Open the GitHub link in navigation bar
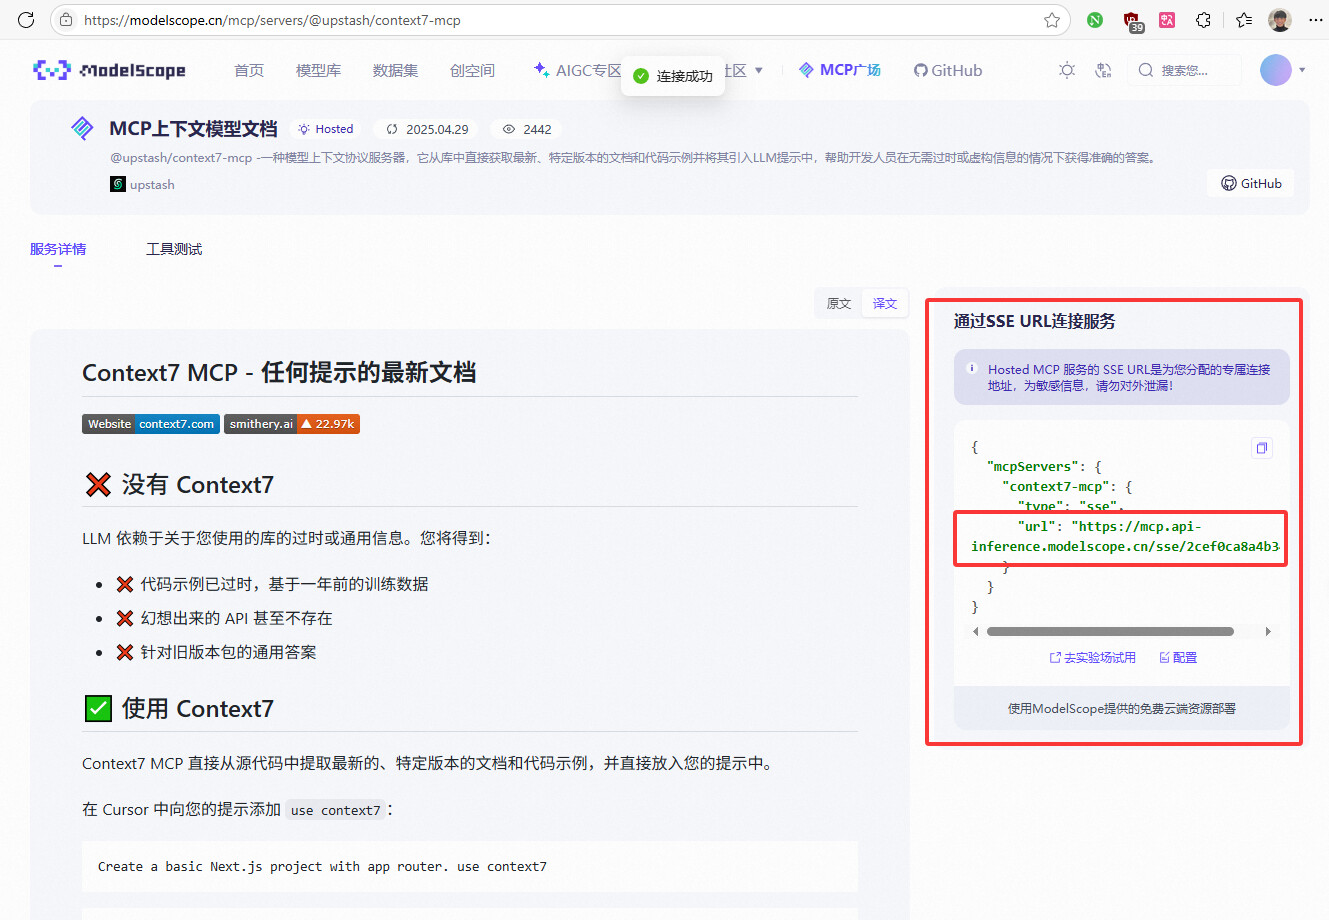The height and width of the screenshot is (920, 1329). click(x=948, y=70)
